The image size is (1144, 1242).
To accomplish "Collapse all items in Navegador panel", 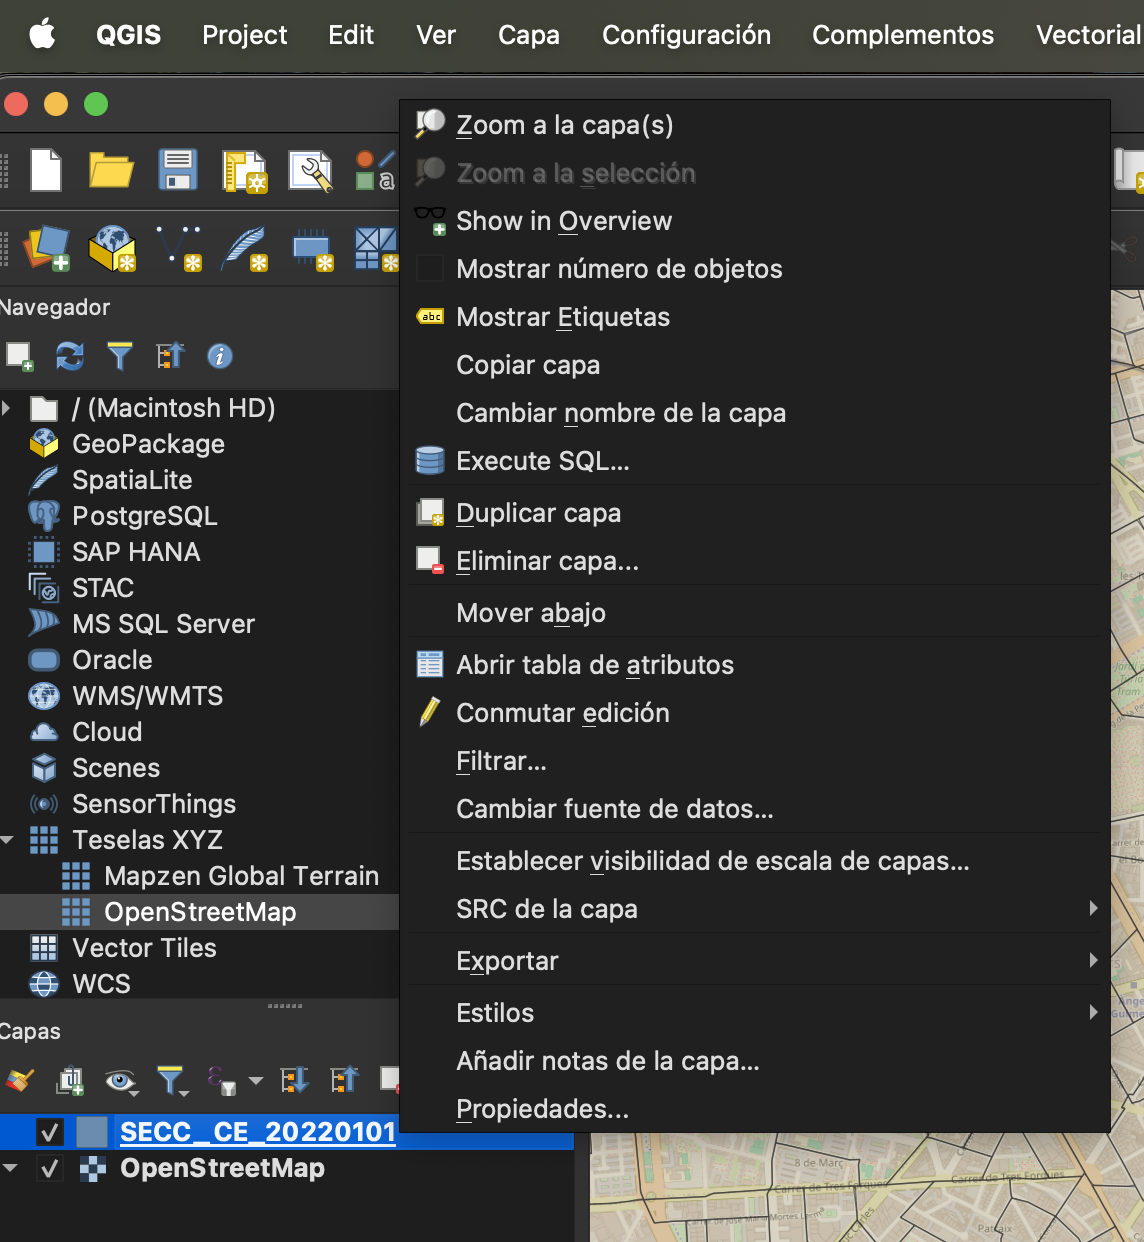I will point(170,356).
